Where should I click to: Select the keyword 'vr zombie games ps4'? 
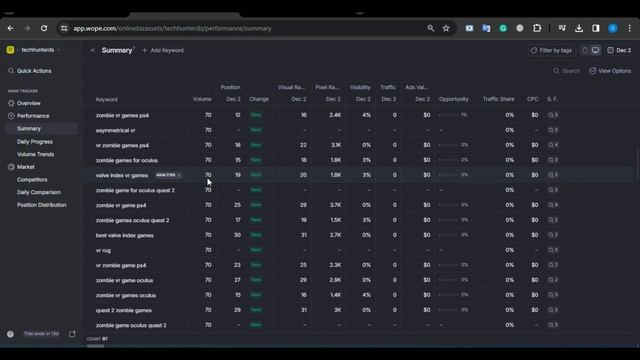[122, 145]
